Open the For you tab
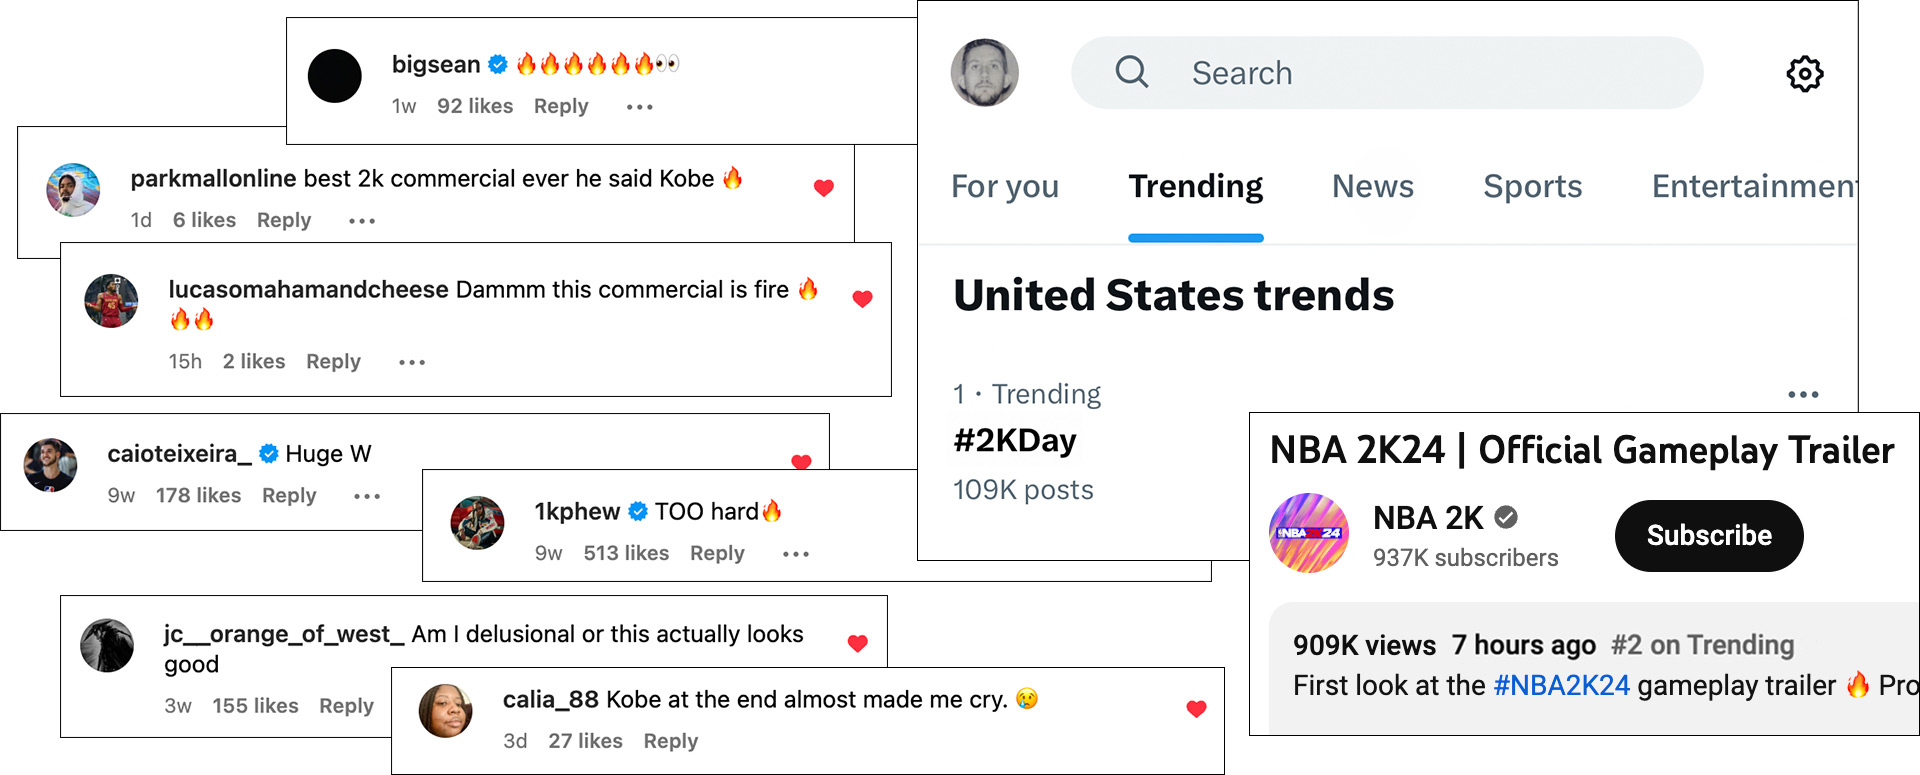 [x=1004, y=187]
